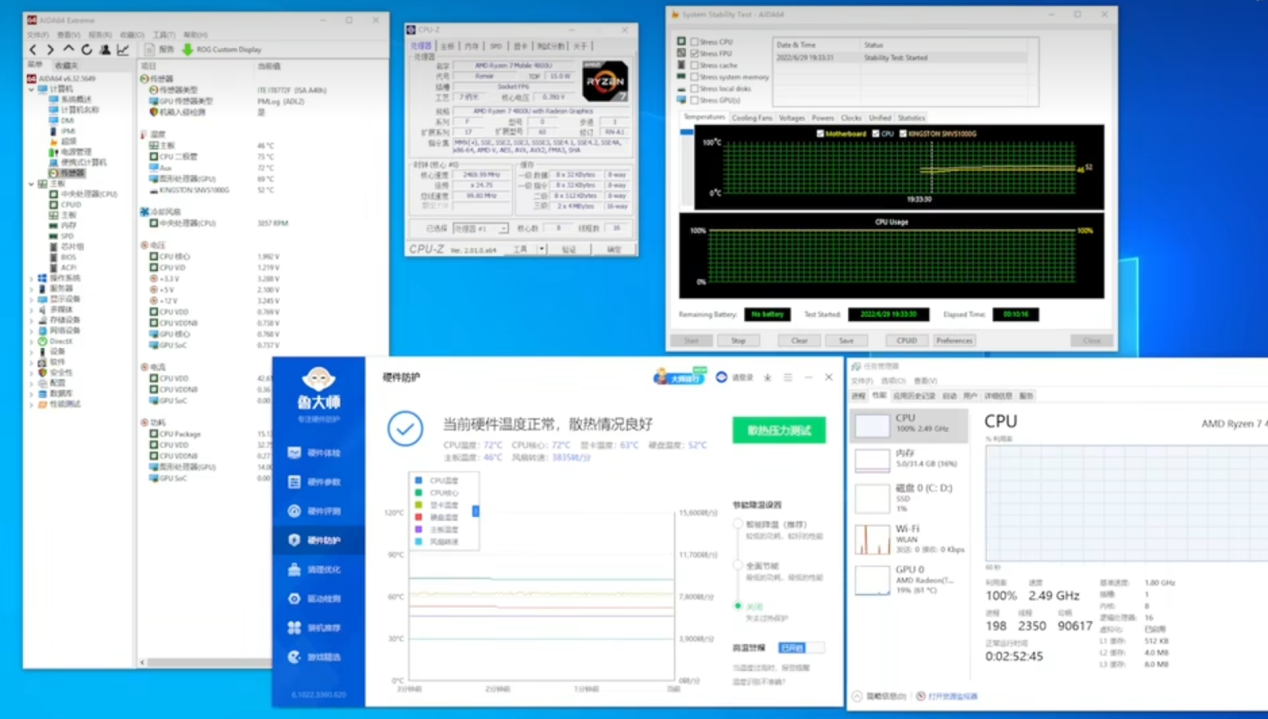Click the refresh icon in AIDA64 toolbar
1268x719 pixels.
pos(87,50)
